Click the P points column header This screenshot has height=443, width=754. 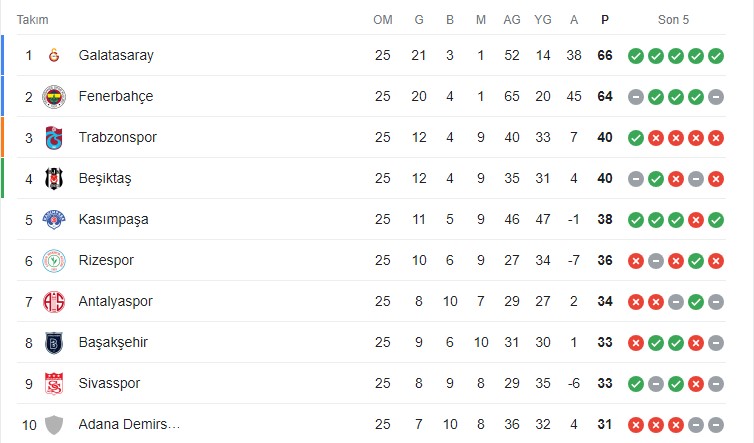pos(605,20)
